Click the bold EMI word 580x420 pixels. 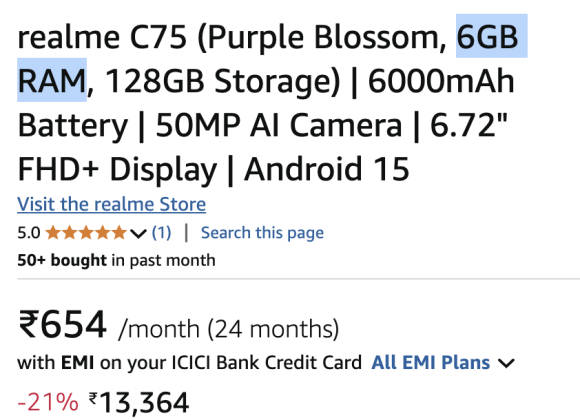pos(77,362)
